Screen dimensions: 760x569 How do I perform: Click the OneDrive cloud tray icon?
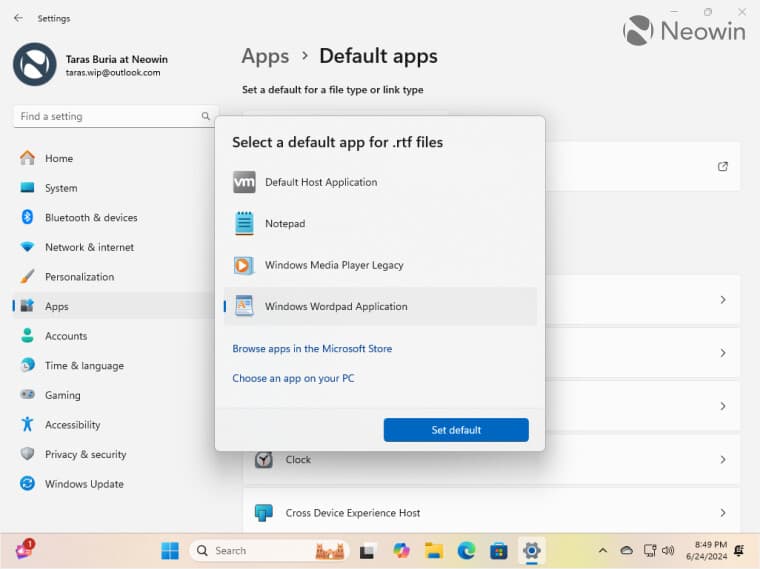tap(627, 551)
